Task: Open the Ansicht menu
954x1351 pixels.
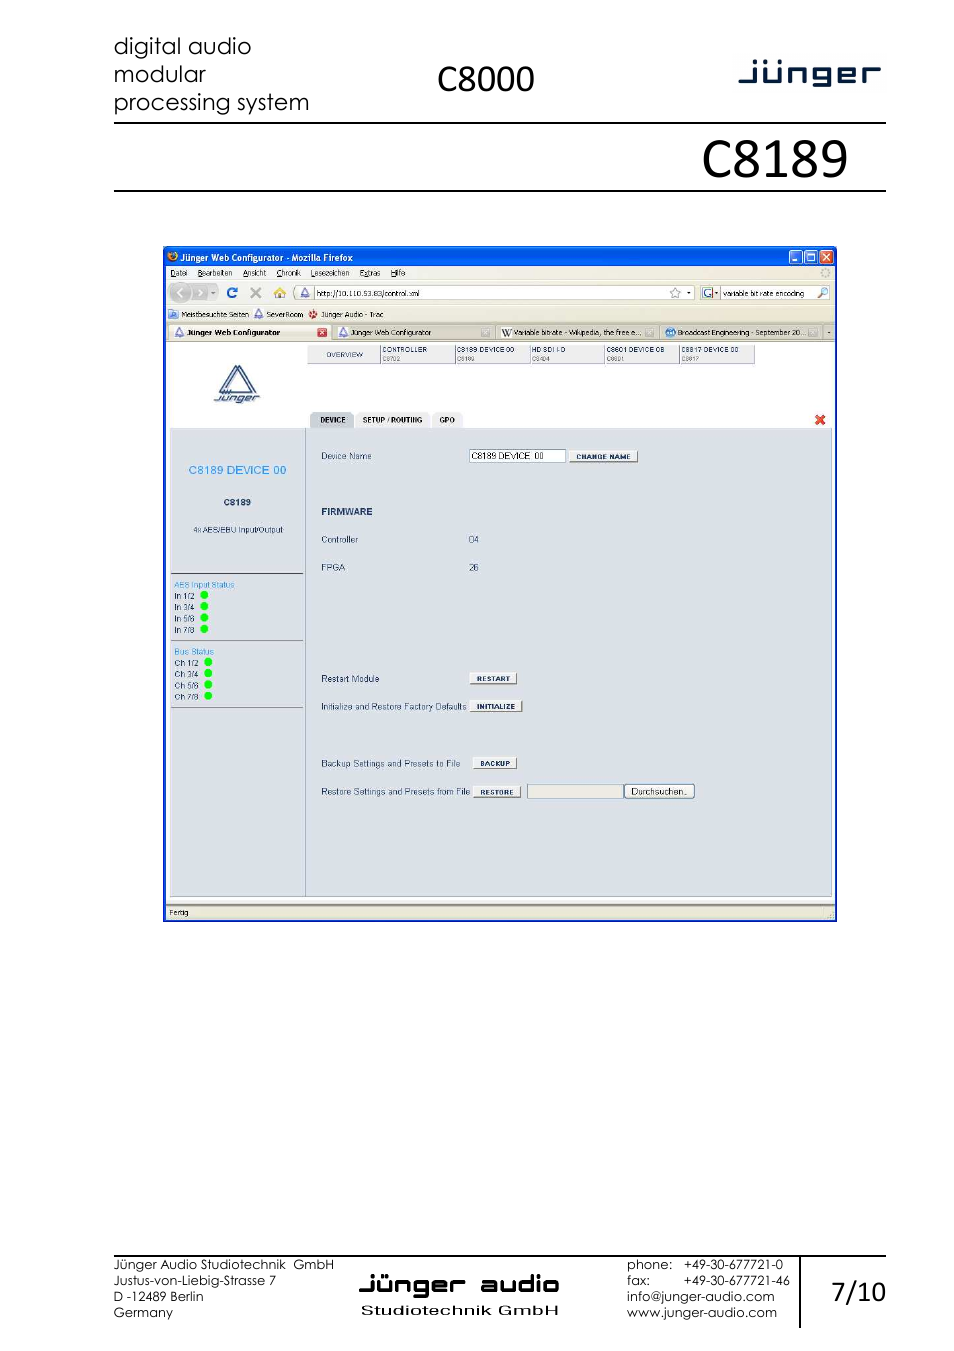Action: pos(255,273)
